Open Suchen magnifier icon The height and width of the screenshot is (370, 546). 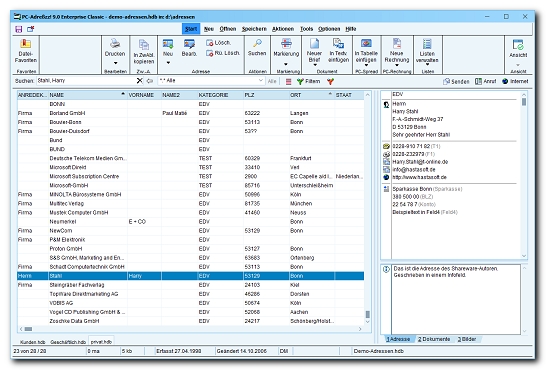(x=257, y=44)
